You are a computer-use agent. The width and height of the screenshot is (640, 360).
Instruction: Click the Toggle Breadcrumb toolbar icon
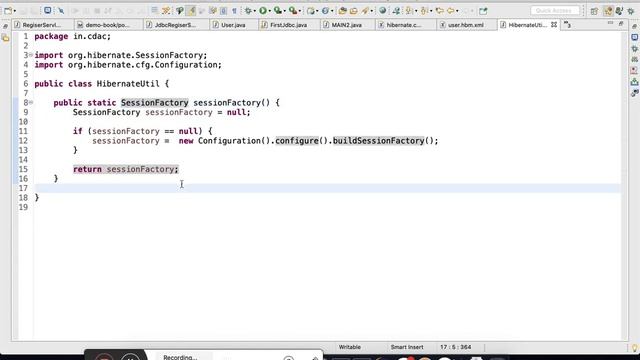pyautogui.click(x=154, y=11)
